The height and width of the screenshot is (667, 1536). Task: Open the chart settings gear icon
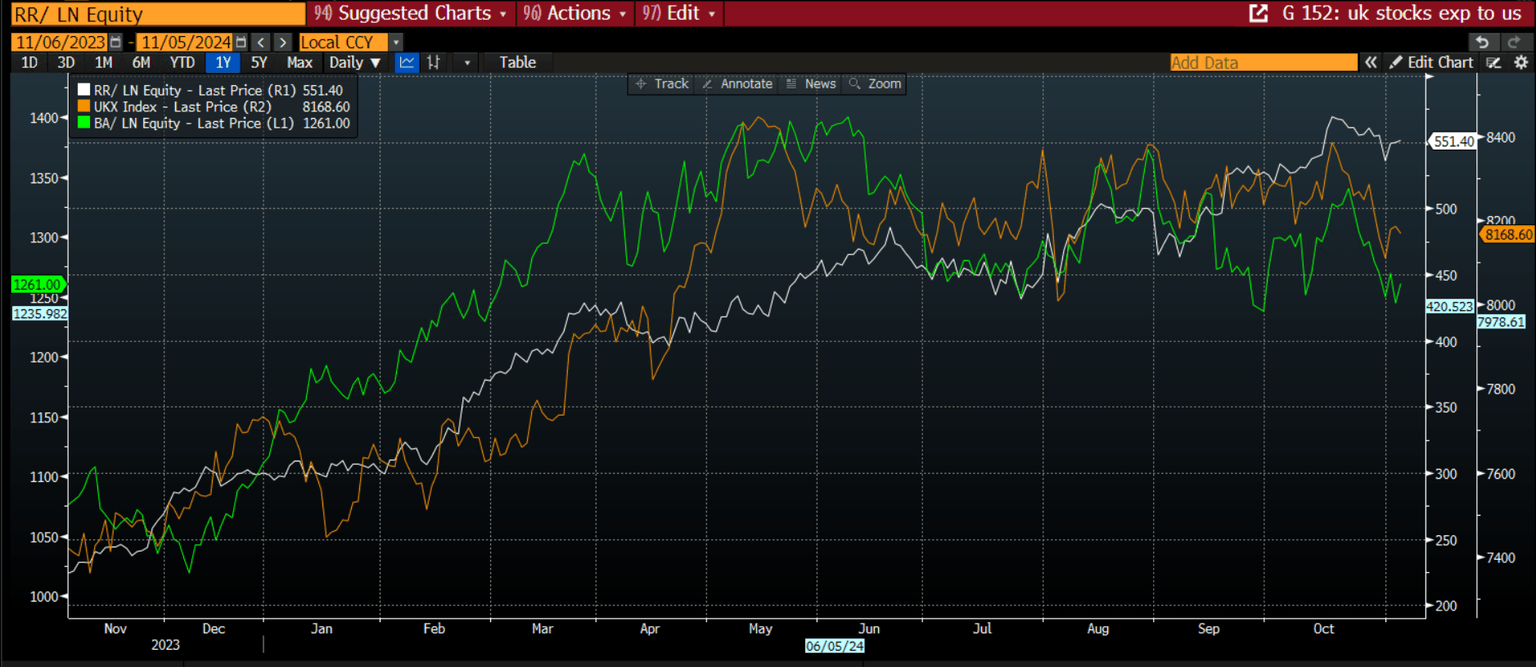click(1520, 62)
